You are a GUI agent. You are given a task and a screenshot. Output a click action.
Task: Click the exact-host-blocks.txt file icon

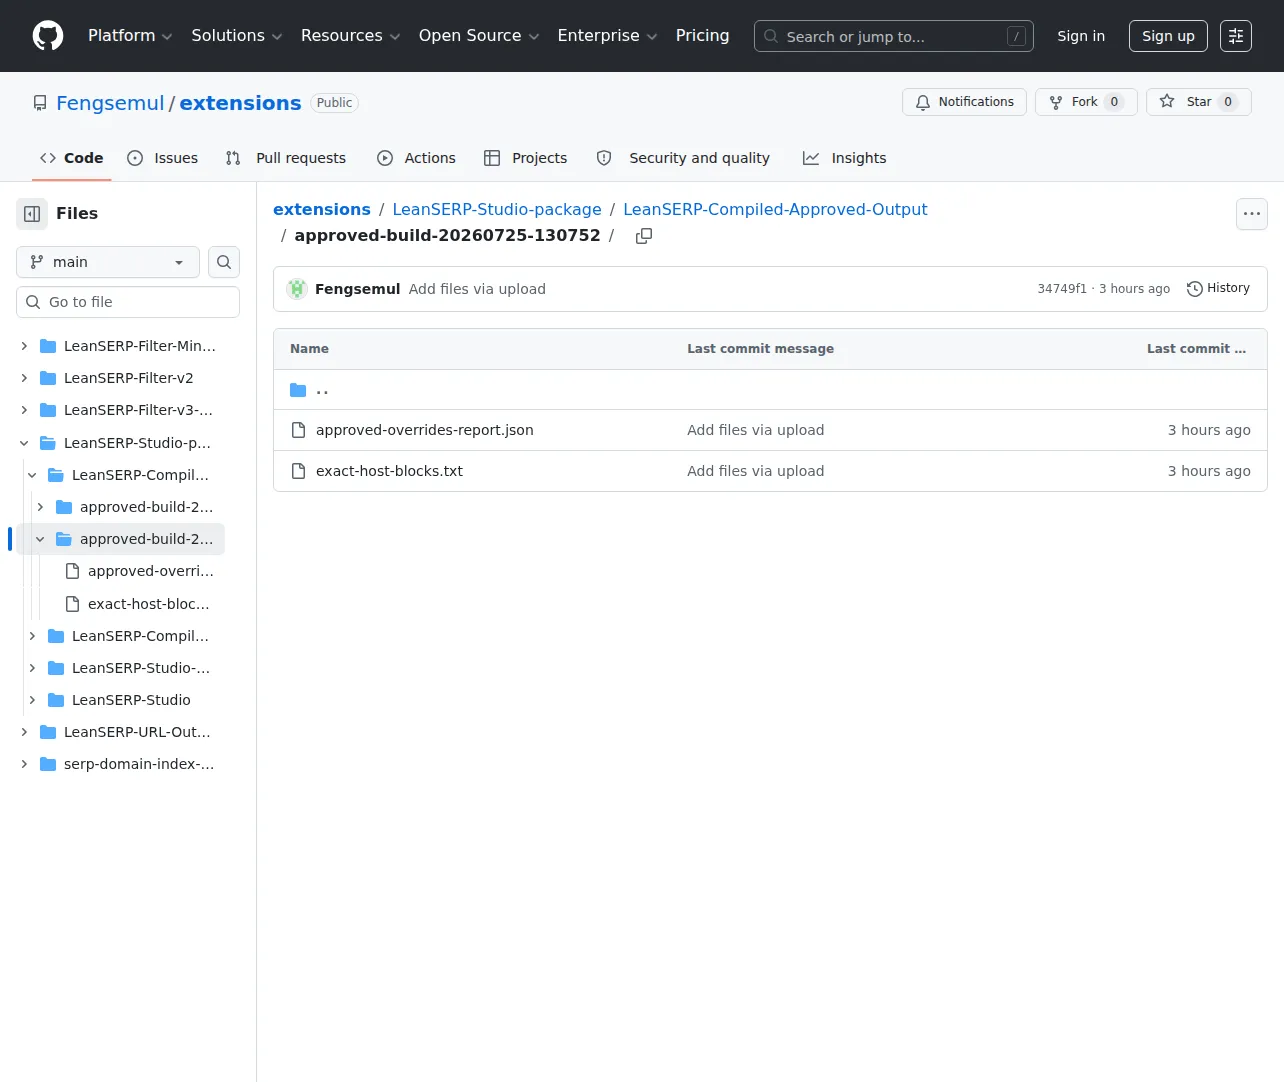point(298,471)
